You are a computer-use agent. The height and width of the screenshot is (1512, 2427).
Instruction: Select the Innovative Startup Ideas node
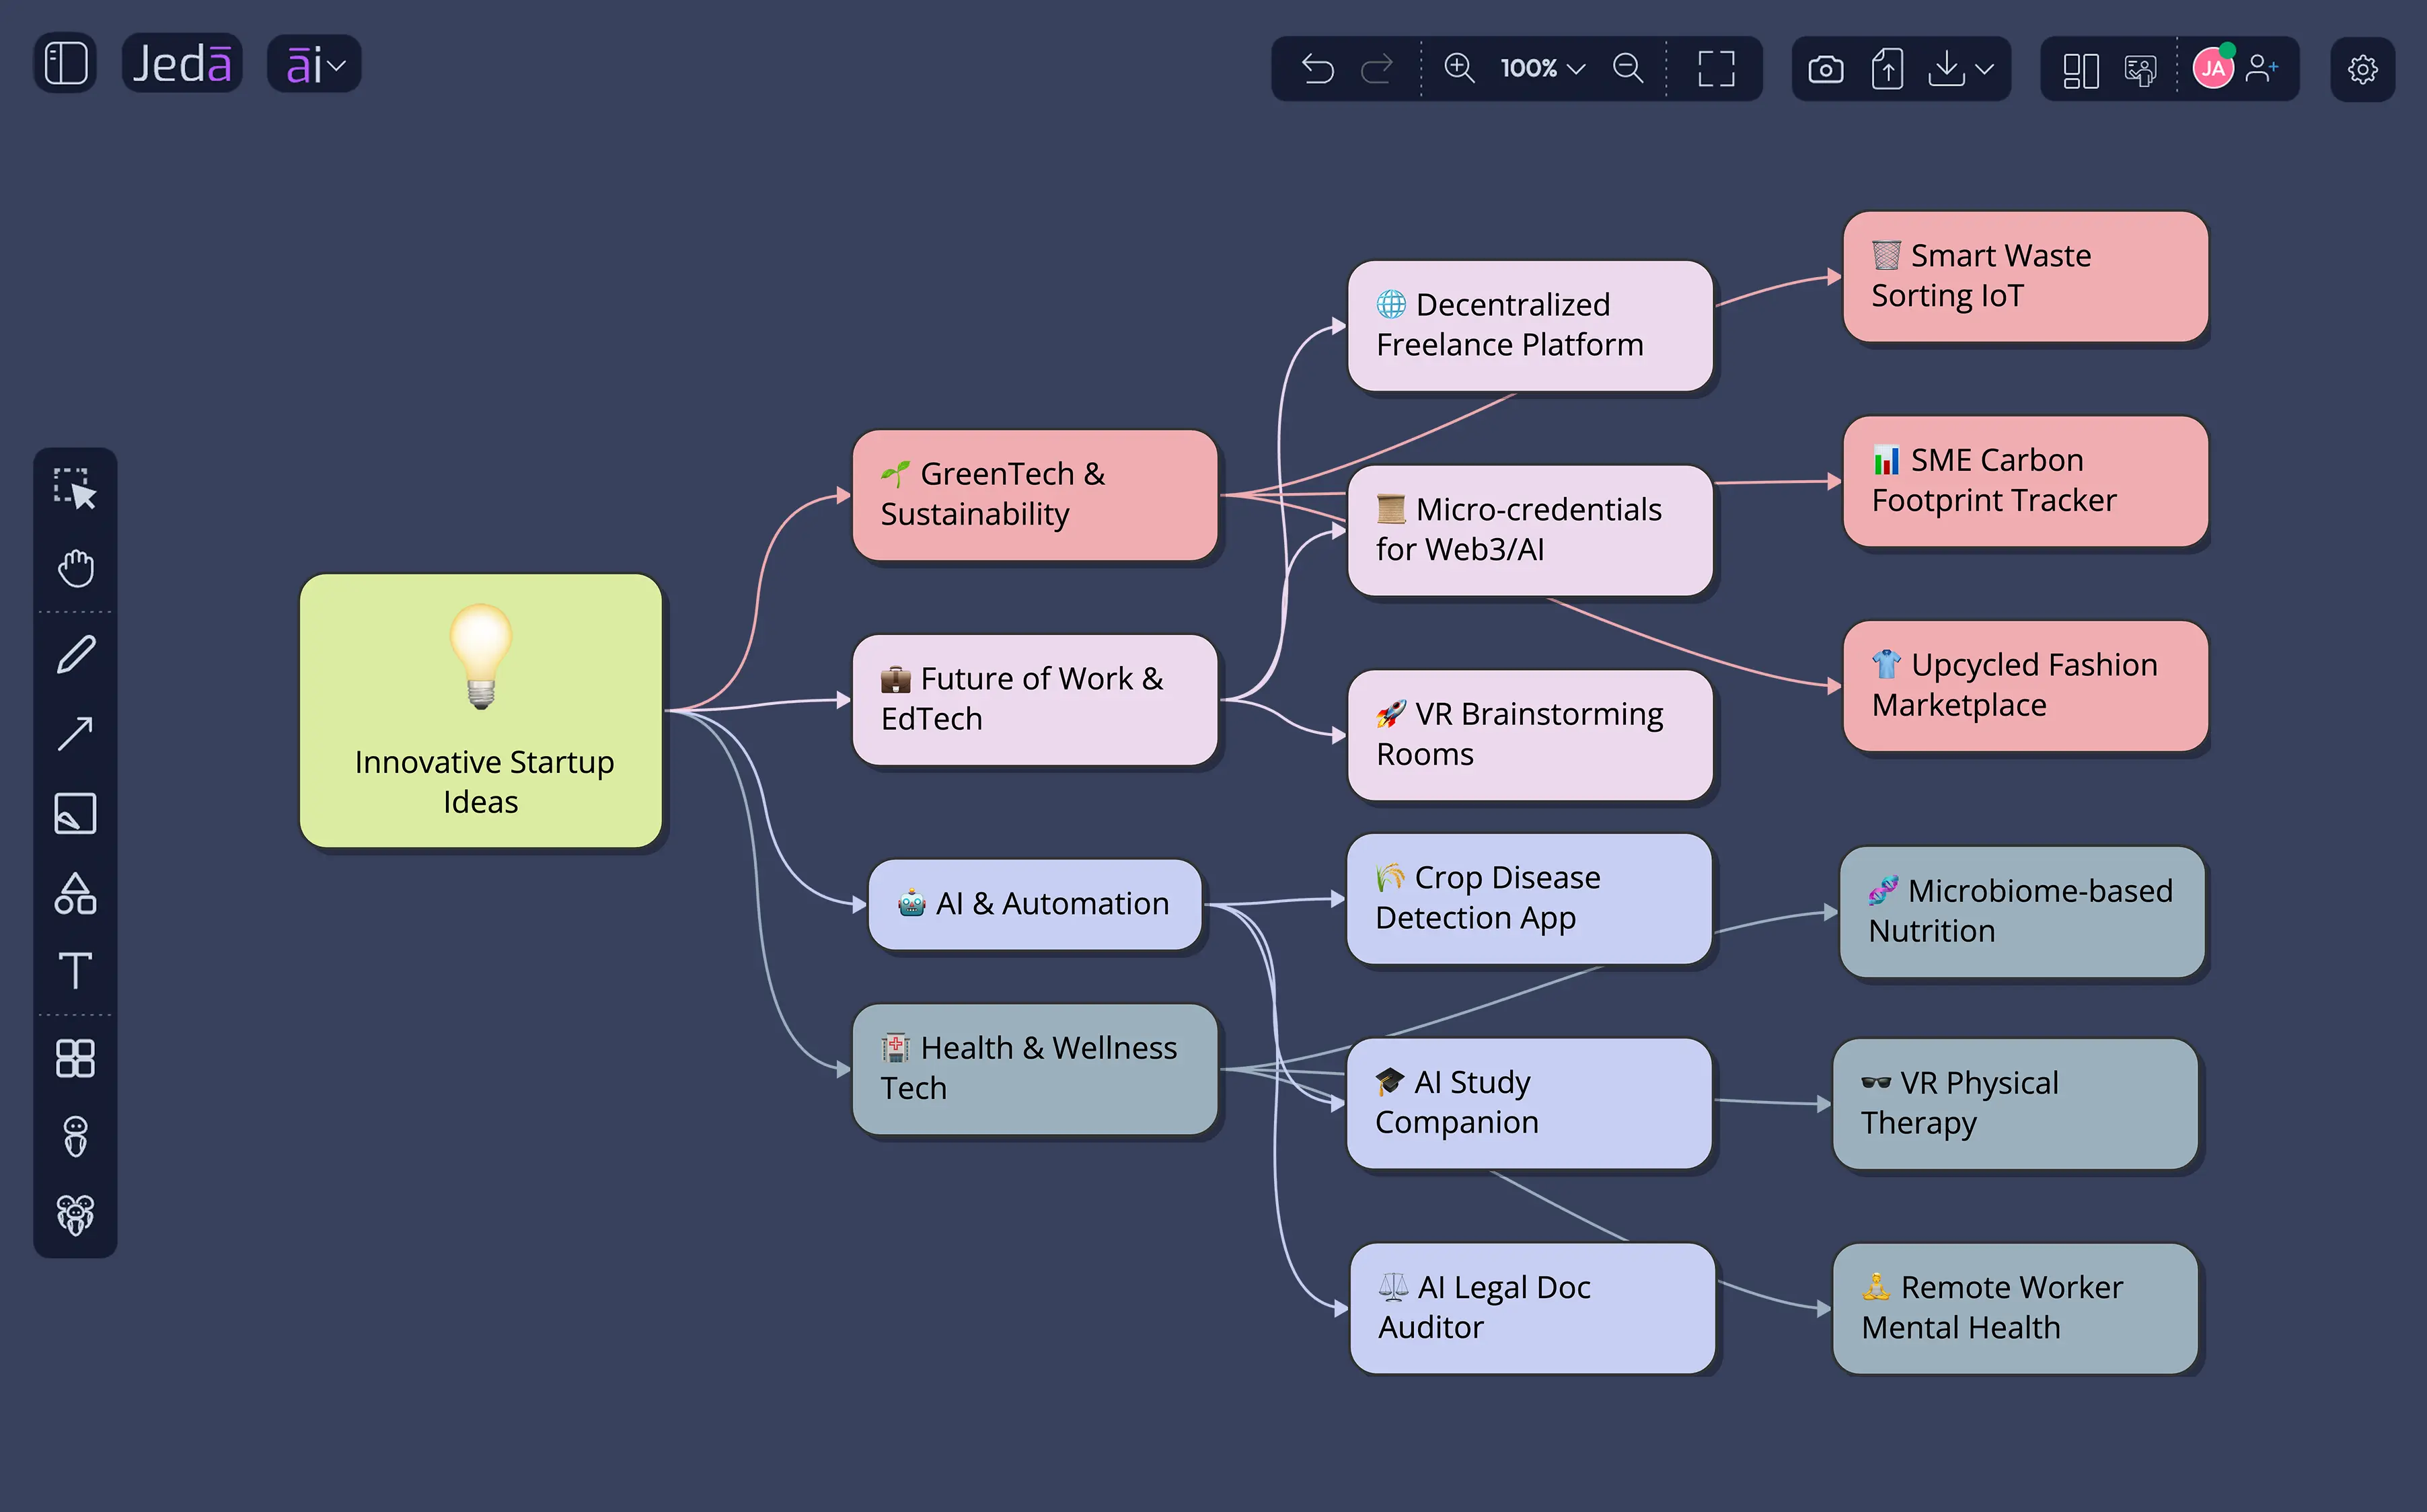pyautogui.click(x=481, y=711)
